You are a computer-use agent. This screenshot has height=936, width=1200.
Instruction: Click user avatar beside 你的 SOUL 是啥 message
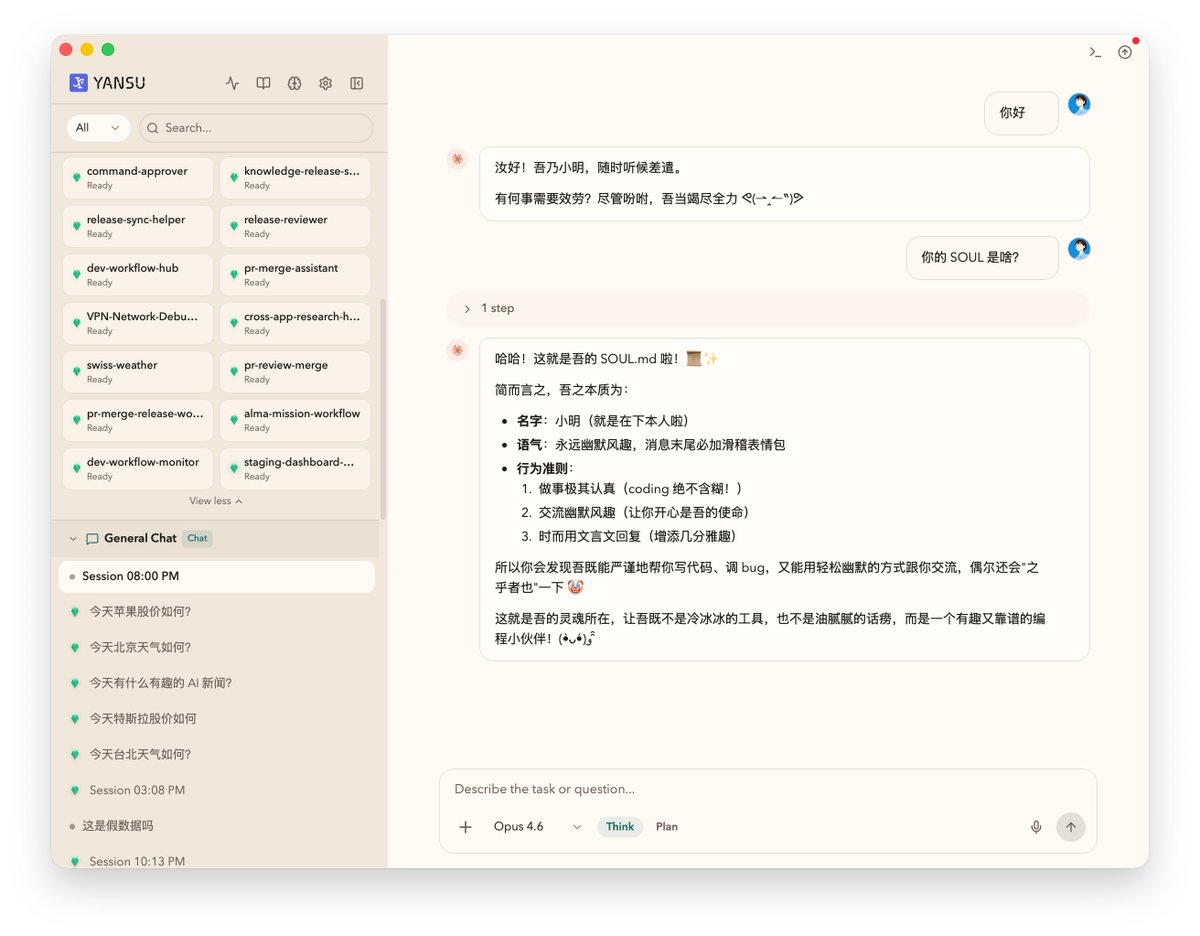[1079, 249]
